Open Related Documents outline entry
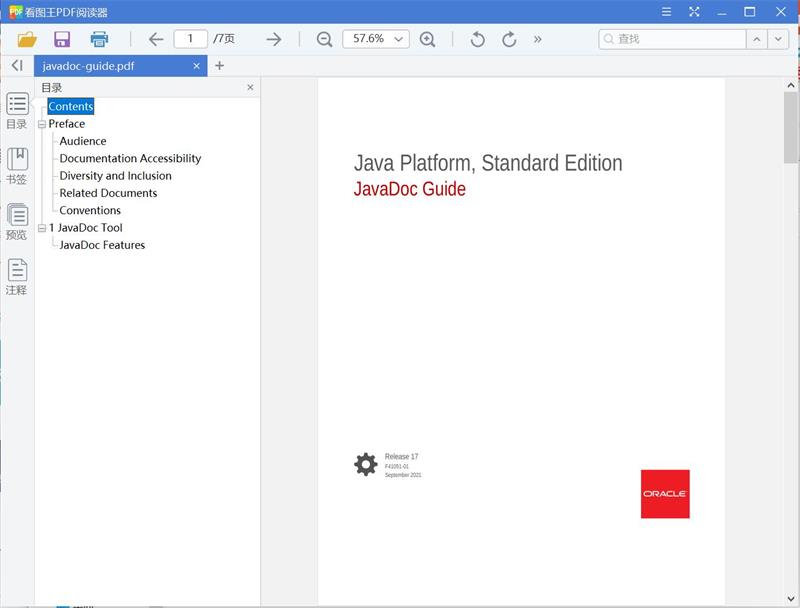The width and height of the screenshot is (800, 608). 108,193
